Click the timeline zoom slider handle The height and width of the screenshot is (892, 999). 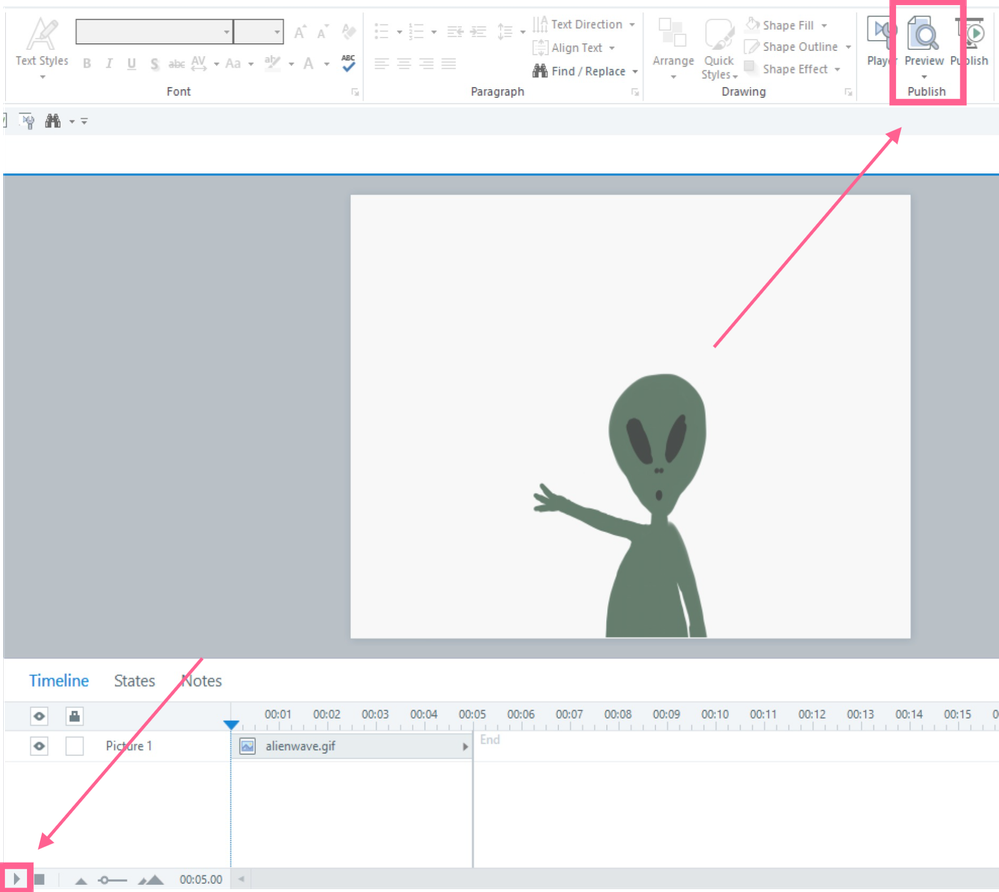coord(104,880)
